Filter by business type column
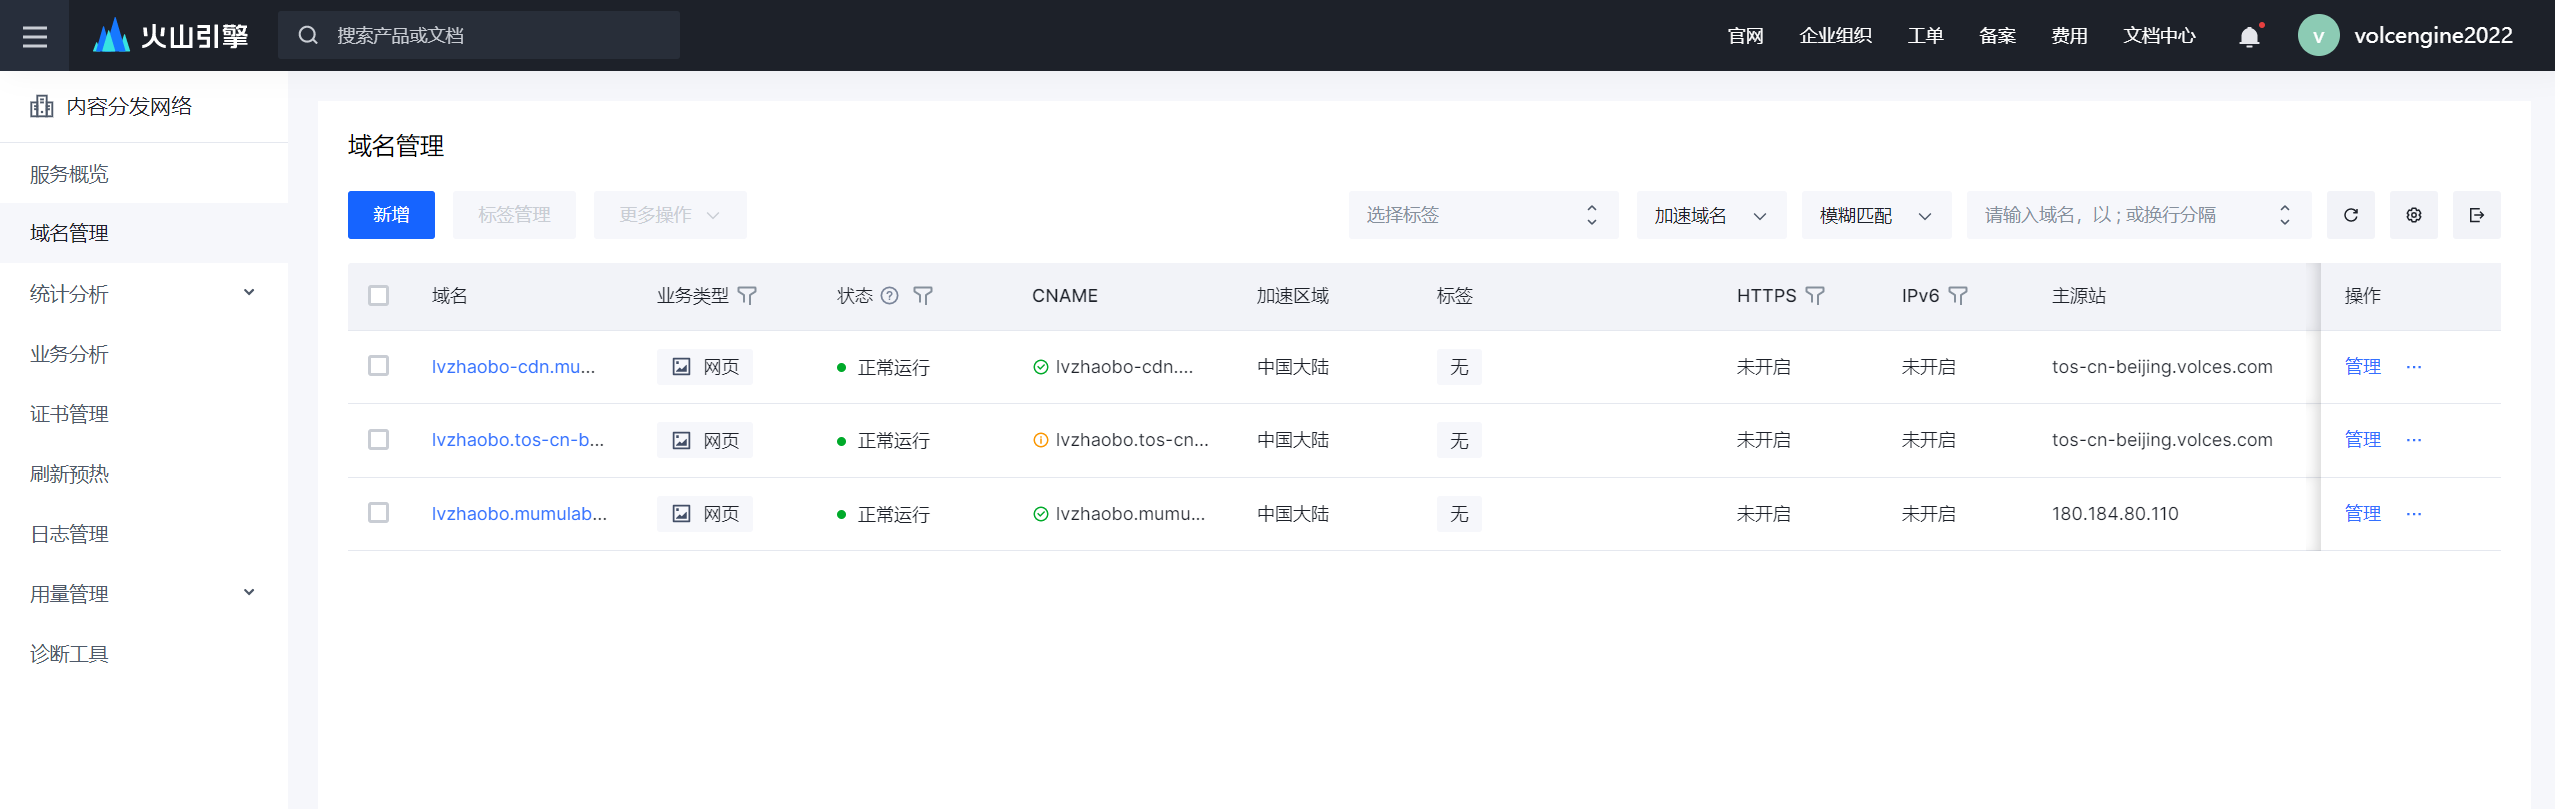 click(747, 296)
